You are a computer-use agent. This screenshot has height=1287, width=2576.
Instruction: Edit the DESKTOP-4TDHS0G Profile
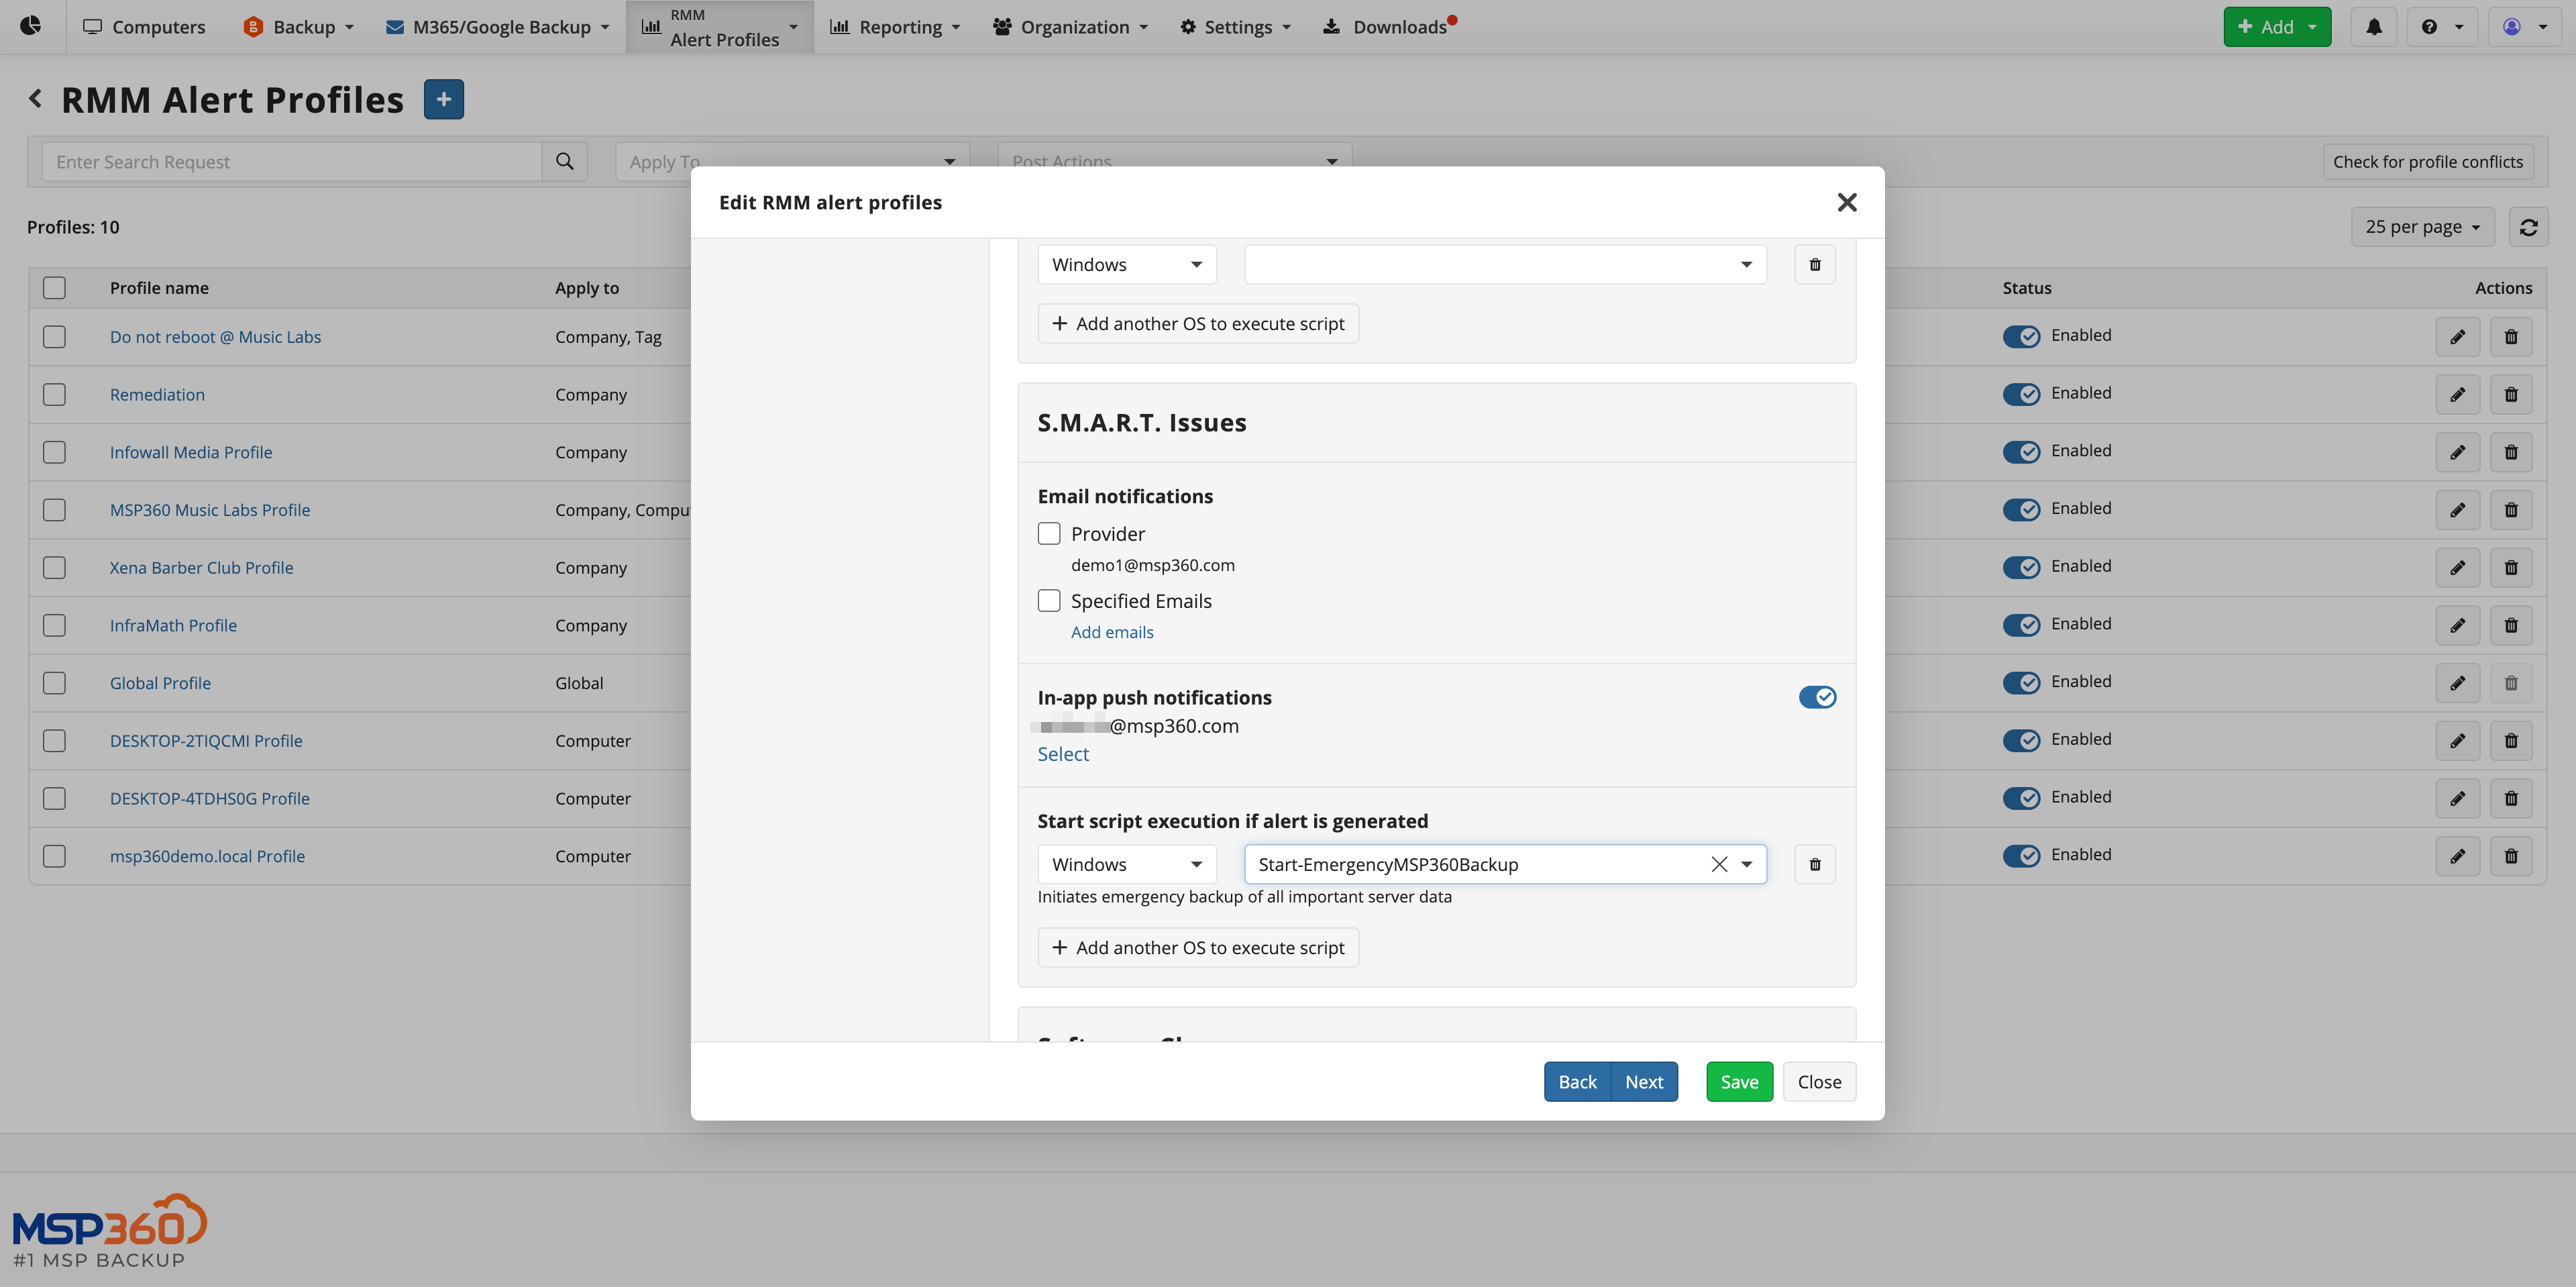pyautogui.click(x=2457, y=798)
